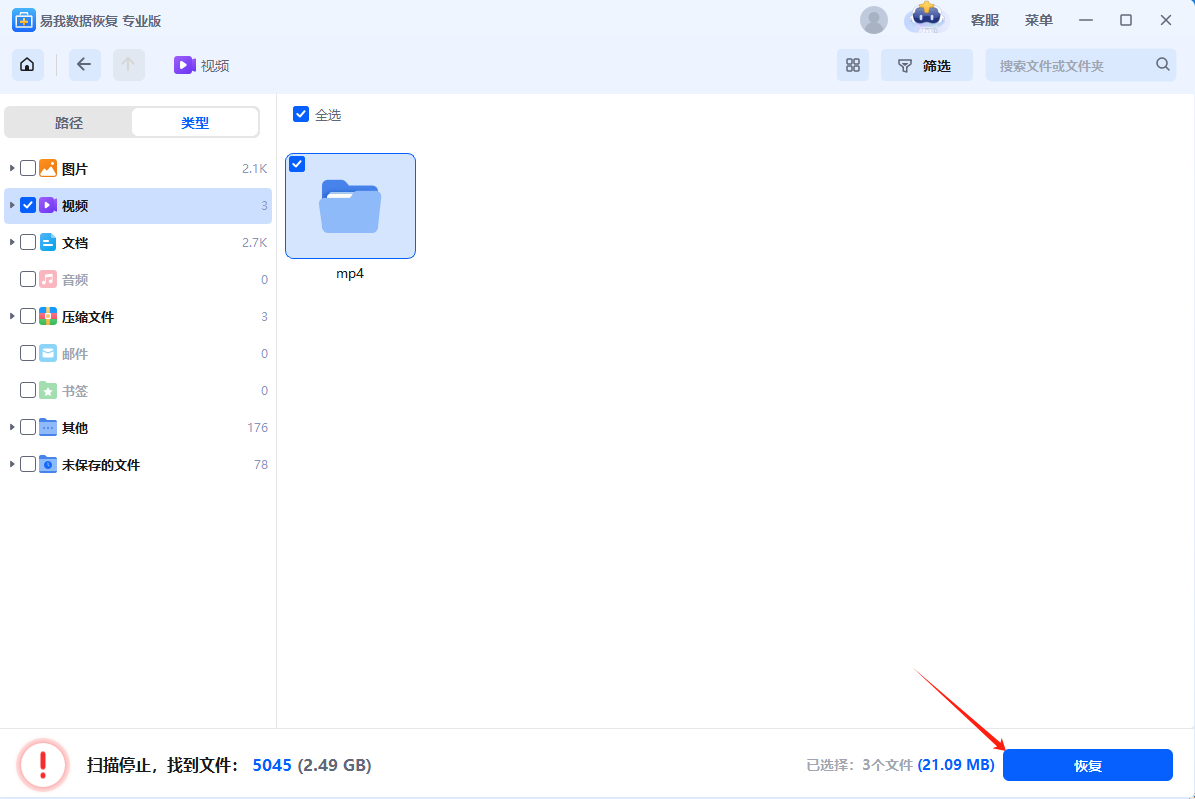Go up one level arrow button

128,65
